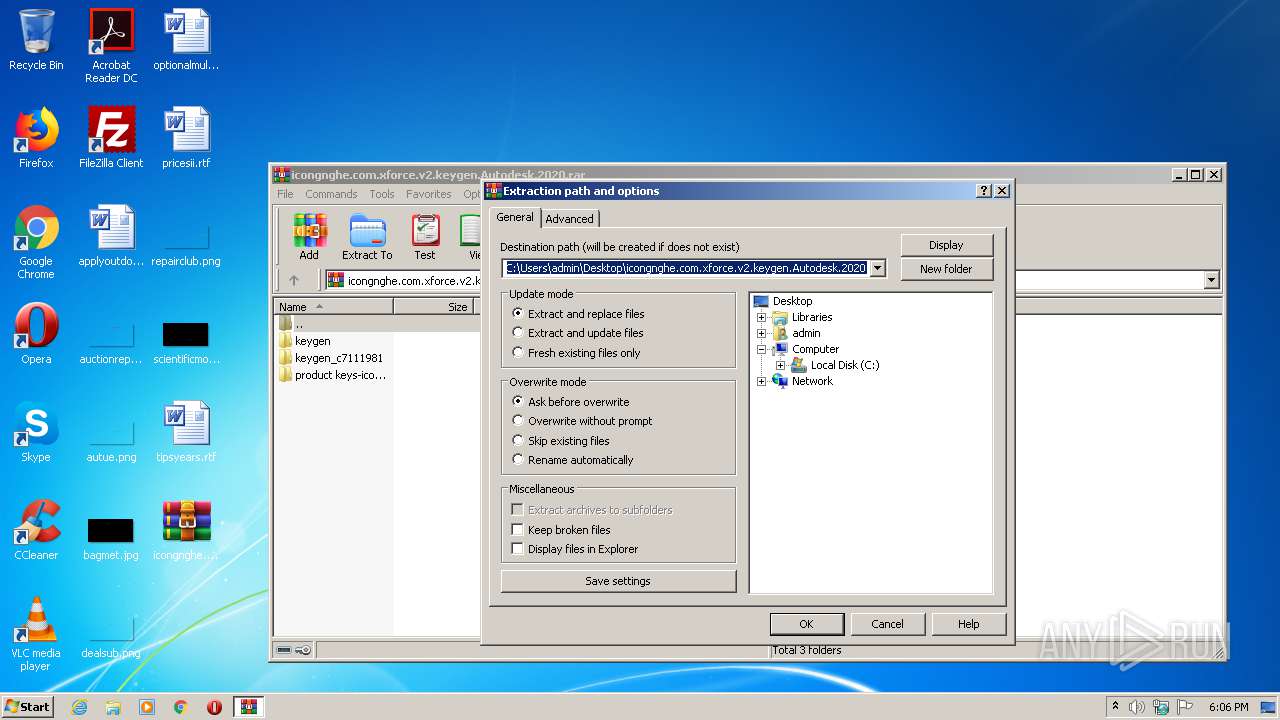Click the destination path text field

(x=685, y=268)
